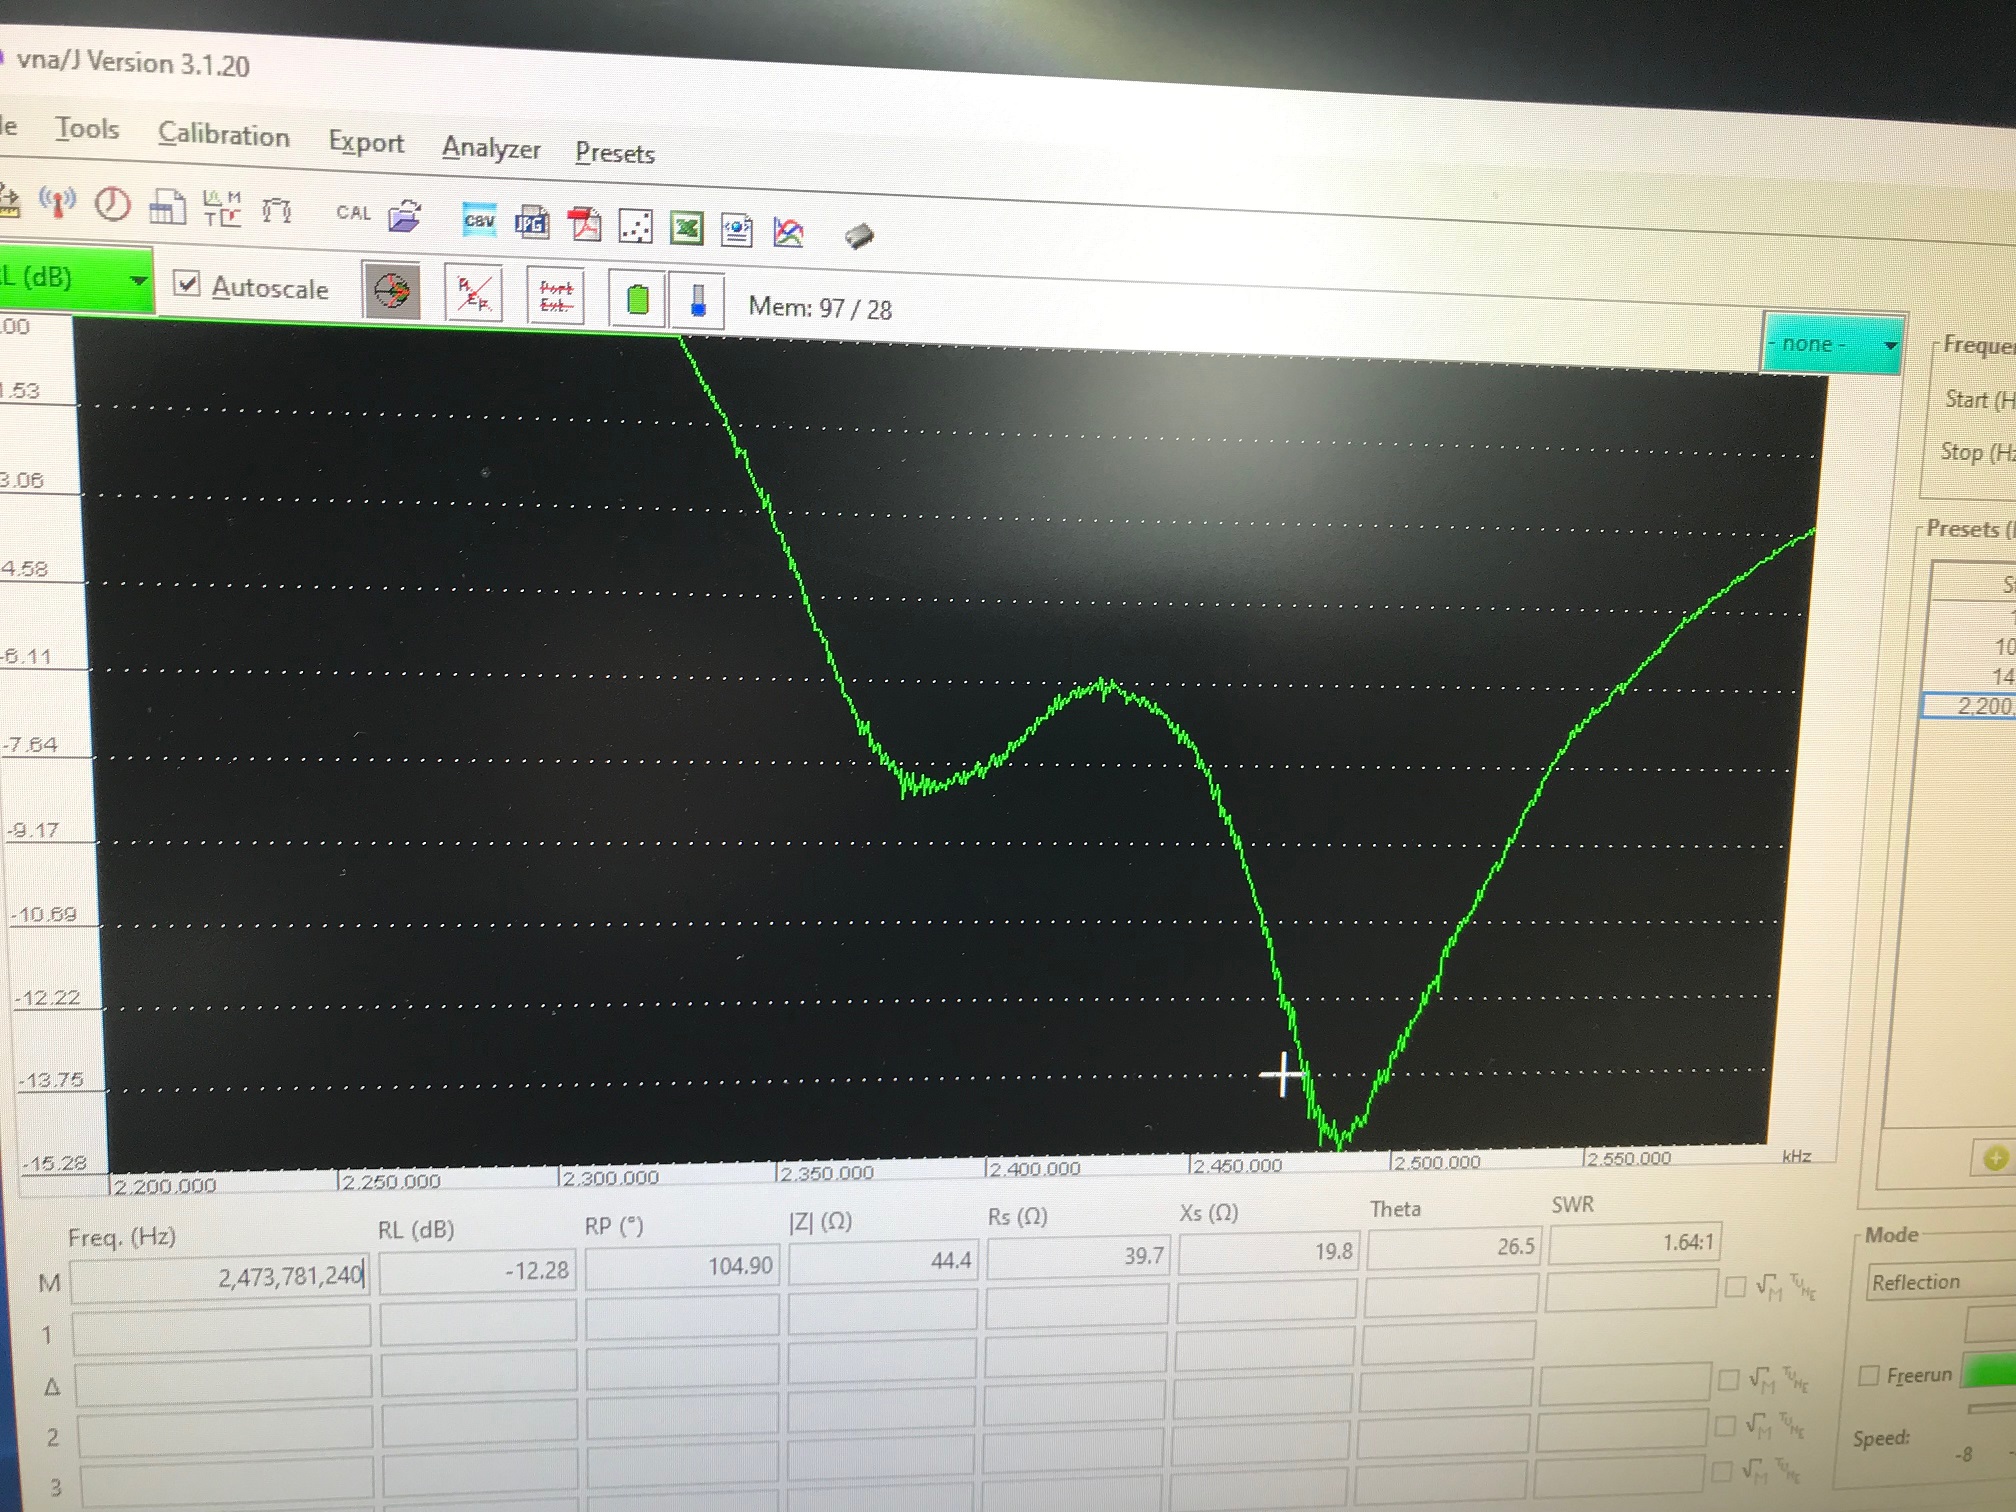Click the CAL calibration button

tap(353, 212)
